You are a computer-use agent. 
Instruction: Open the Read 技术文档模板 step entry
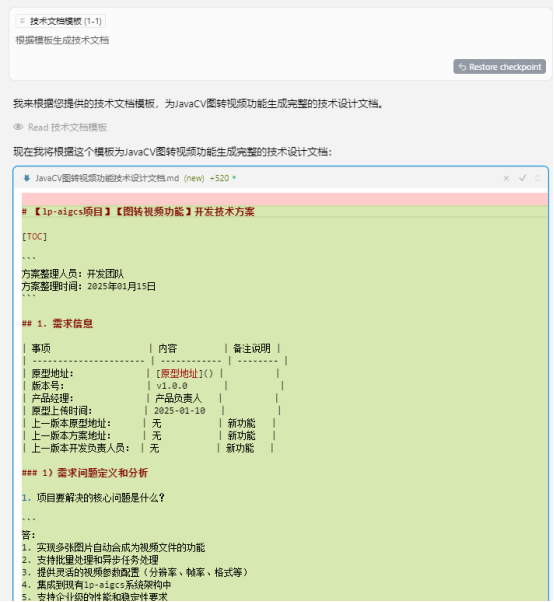point(60,127)
